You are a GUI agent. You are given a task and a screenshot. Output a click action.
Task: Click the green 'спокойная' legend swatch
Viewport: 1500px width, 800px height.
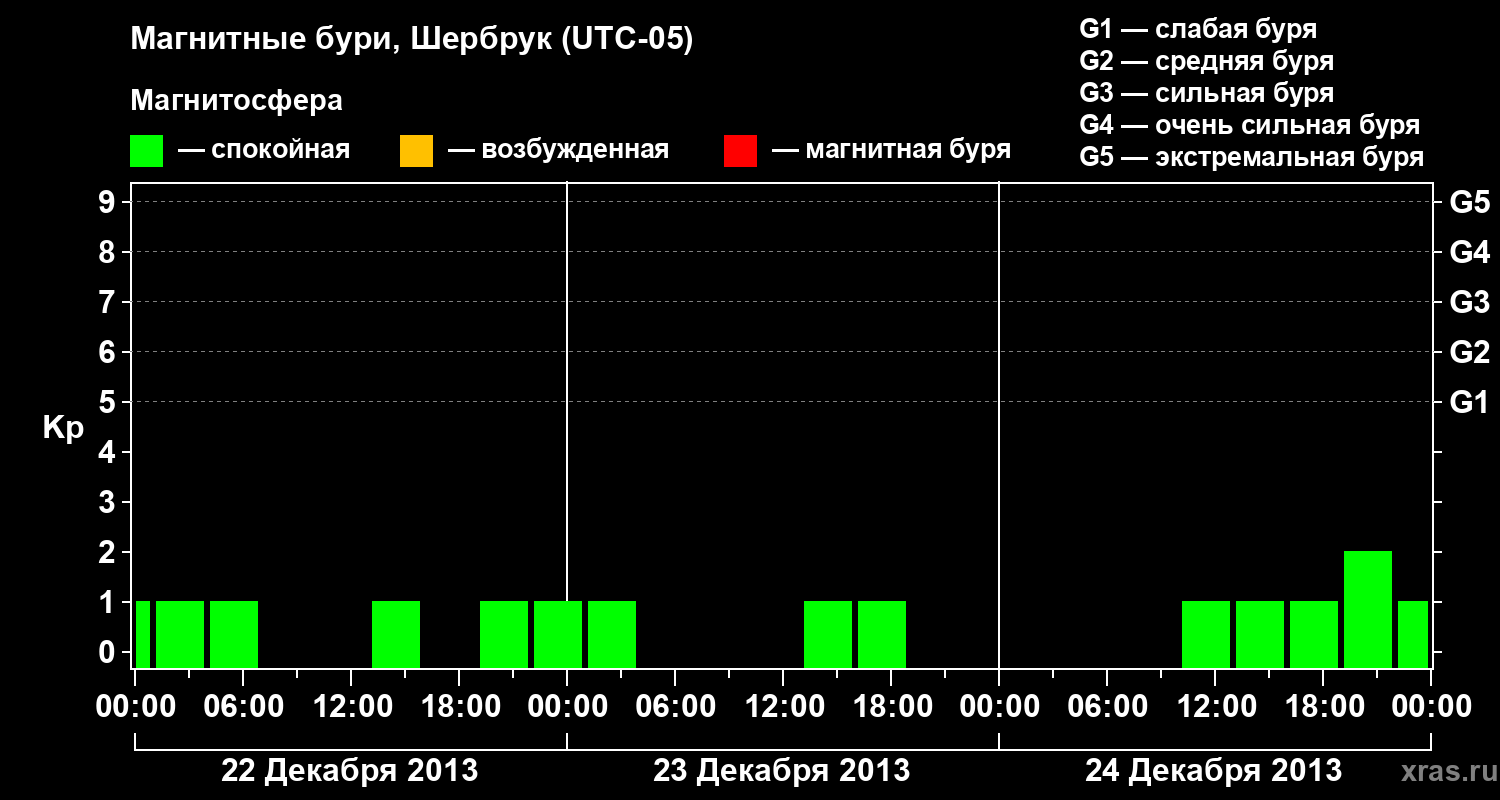coord(147,151)
